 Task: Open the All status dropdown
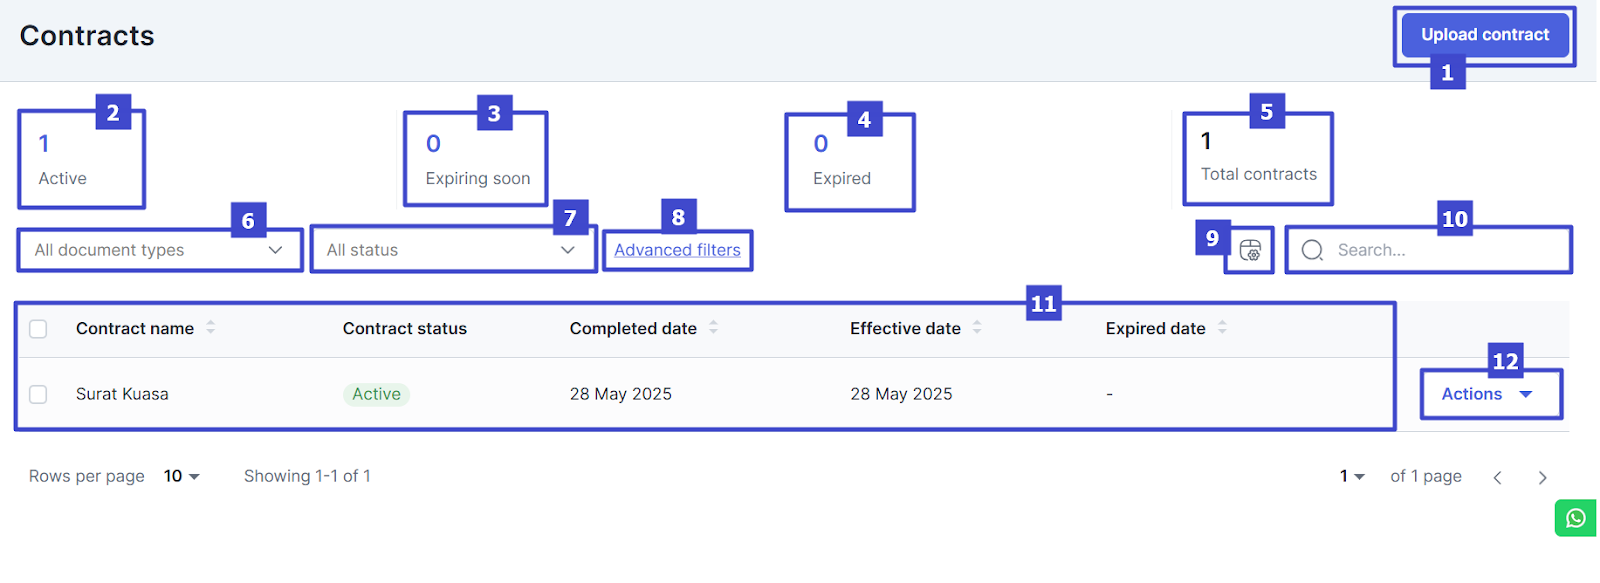[453, 250]
